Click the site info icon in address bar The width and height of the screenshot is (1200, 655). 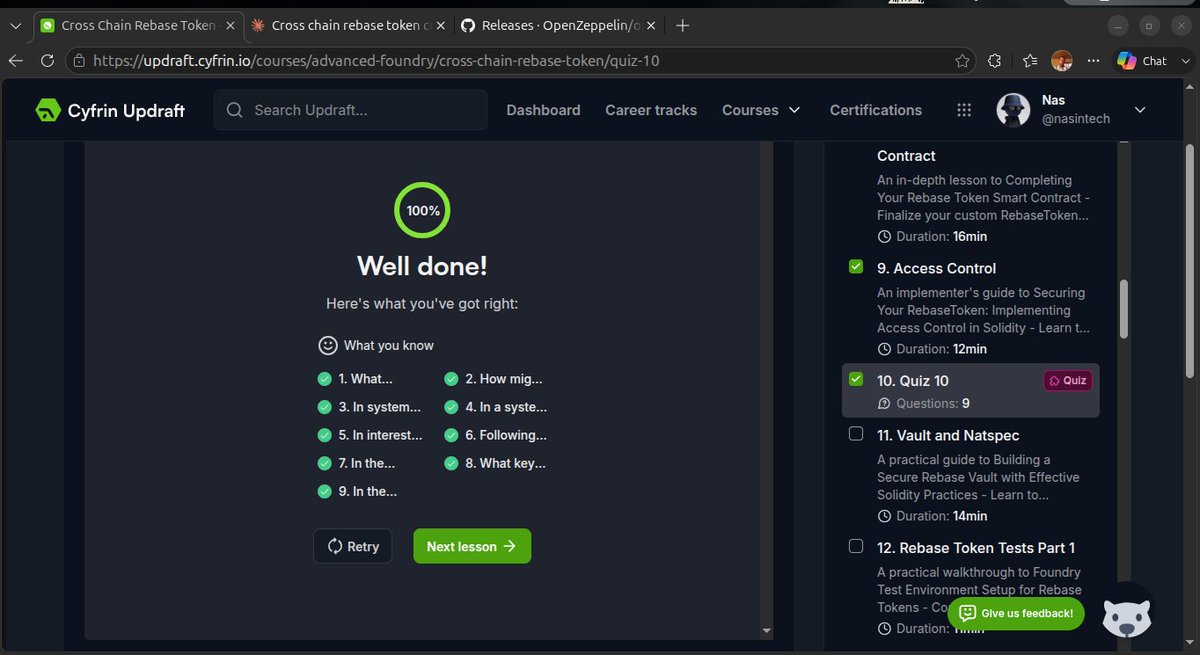[79, 61]
